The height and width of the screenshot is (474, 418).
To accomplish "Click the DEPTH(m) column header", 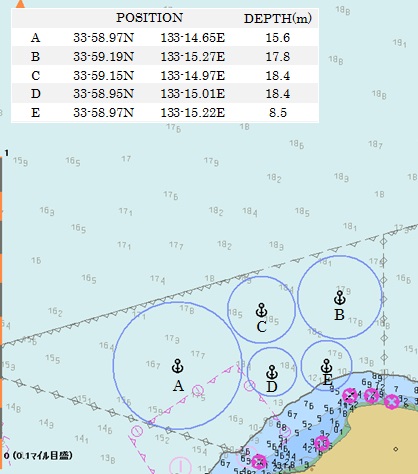I will pyautogui.click(x=278, y=18).
